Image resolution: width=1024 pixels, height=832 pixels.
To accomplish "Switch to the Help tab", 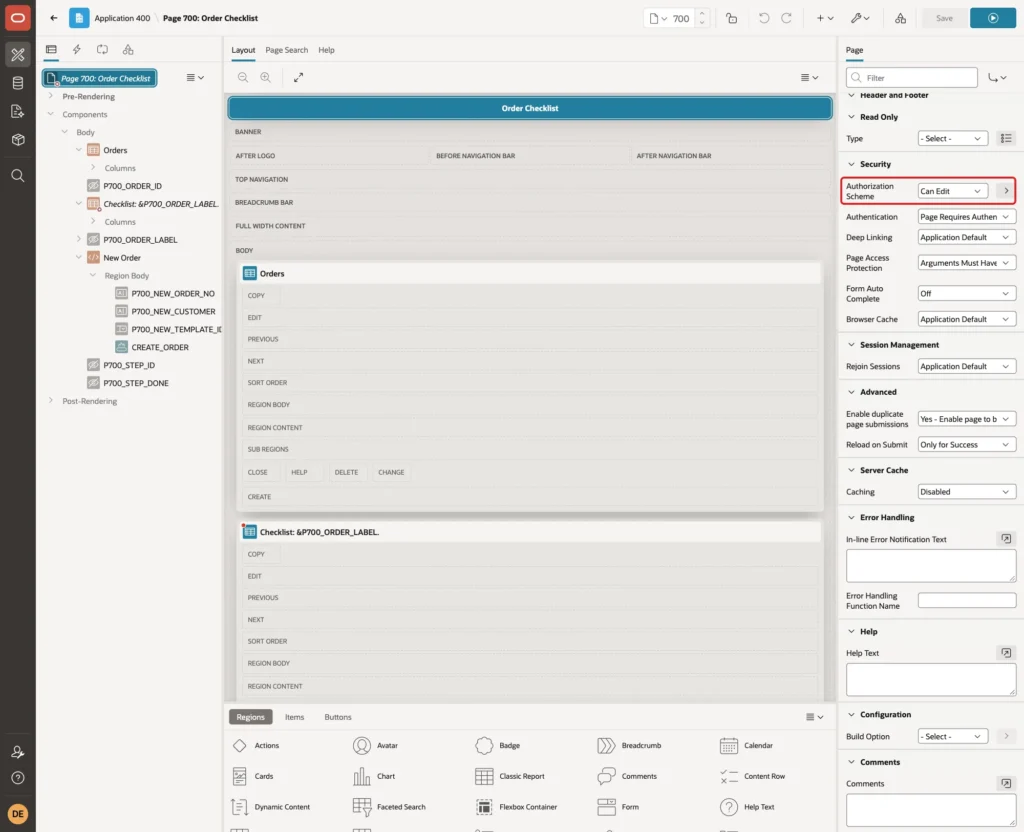I will tap(326, 50).
